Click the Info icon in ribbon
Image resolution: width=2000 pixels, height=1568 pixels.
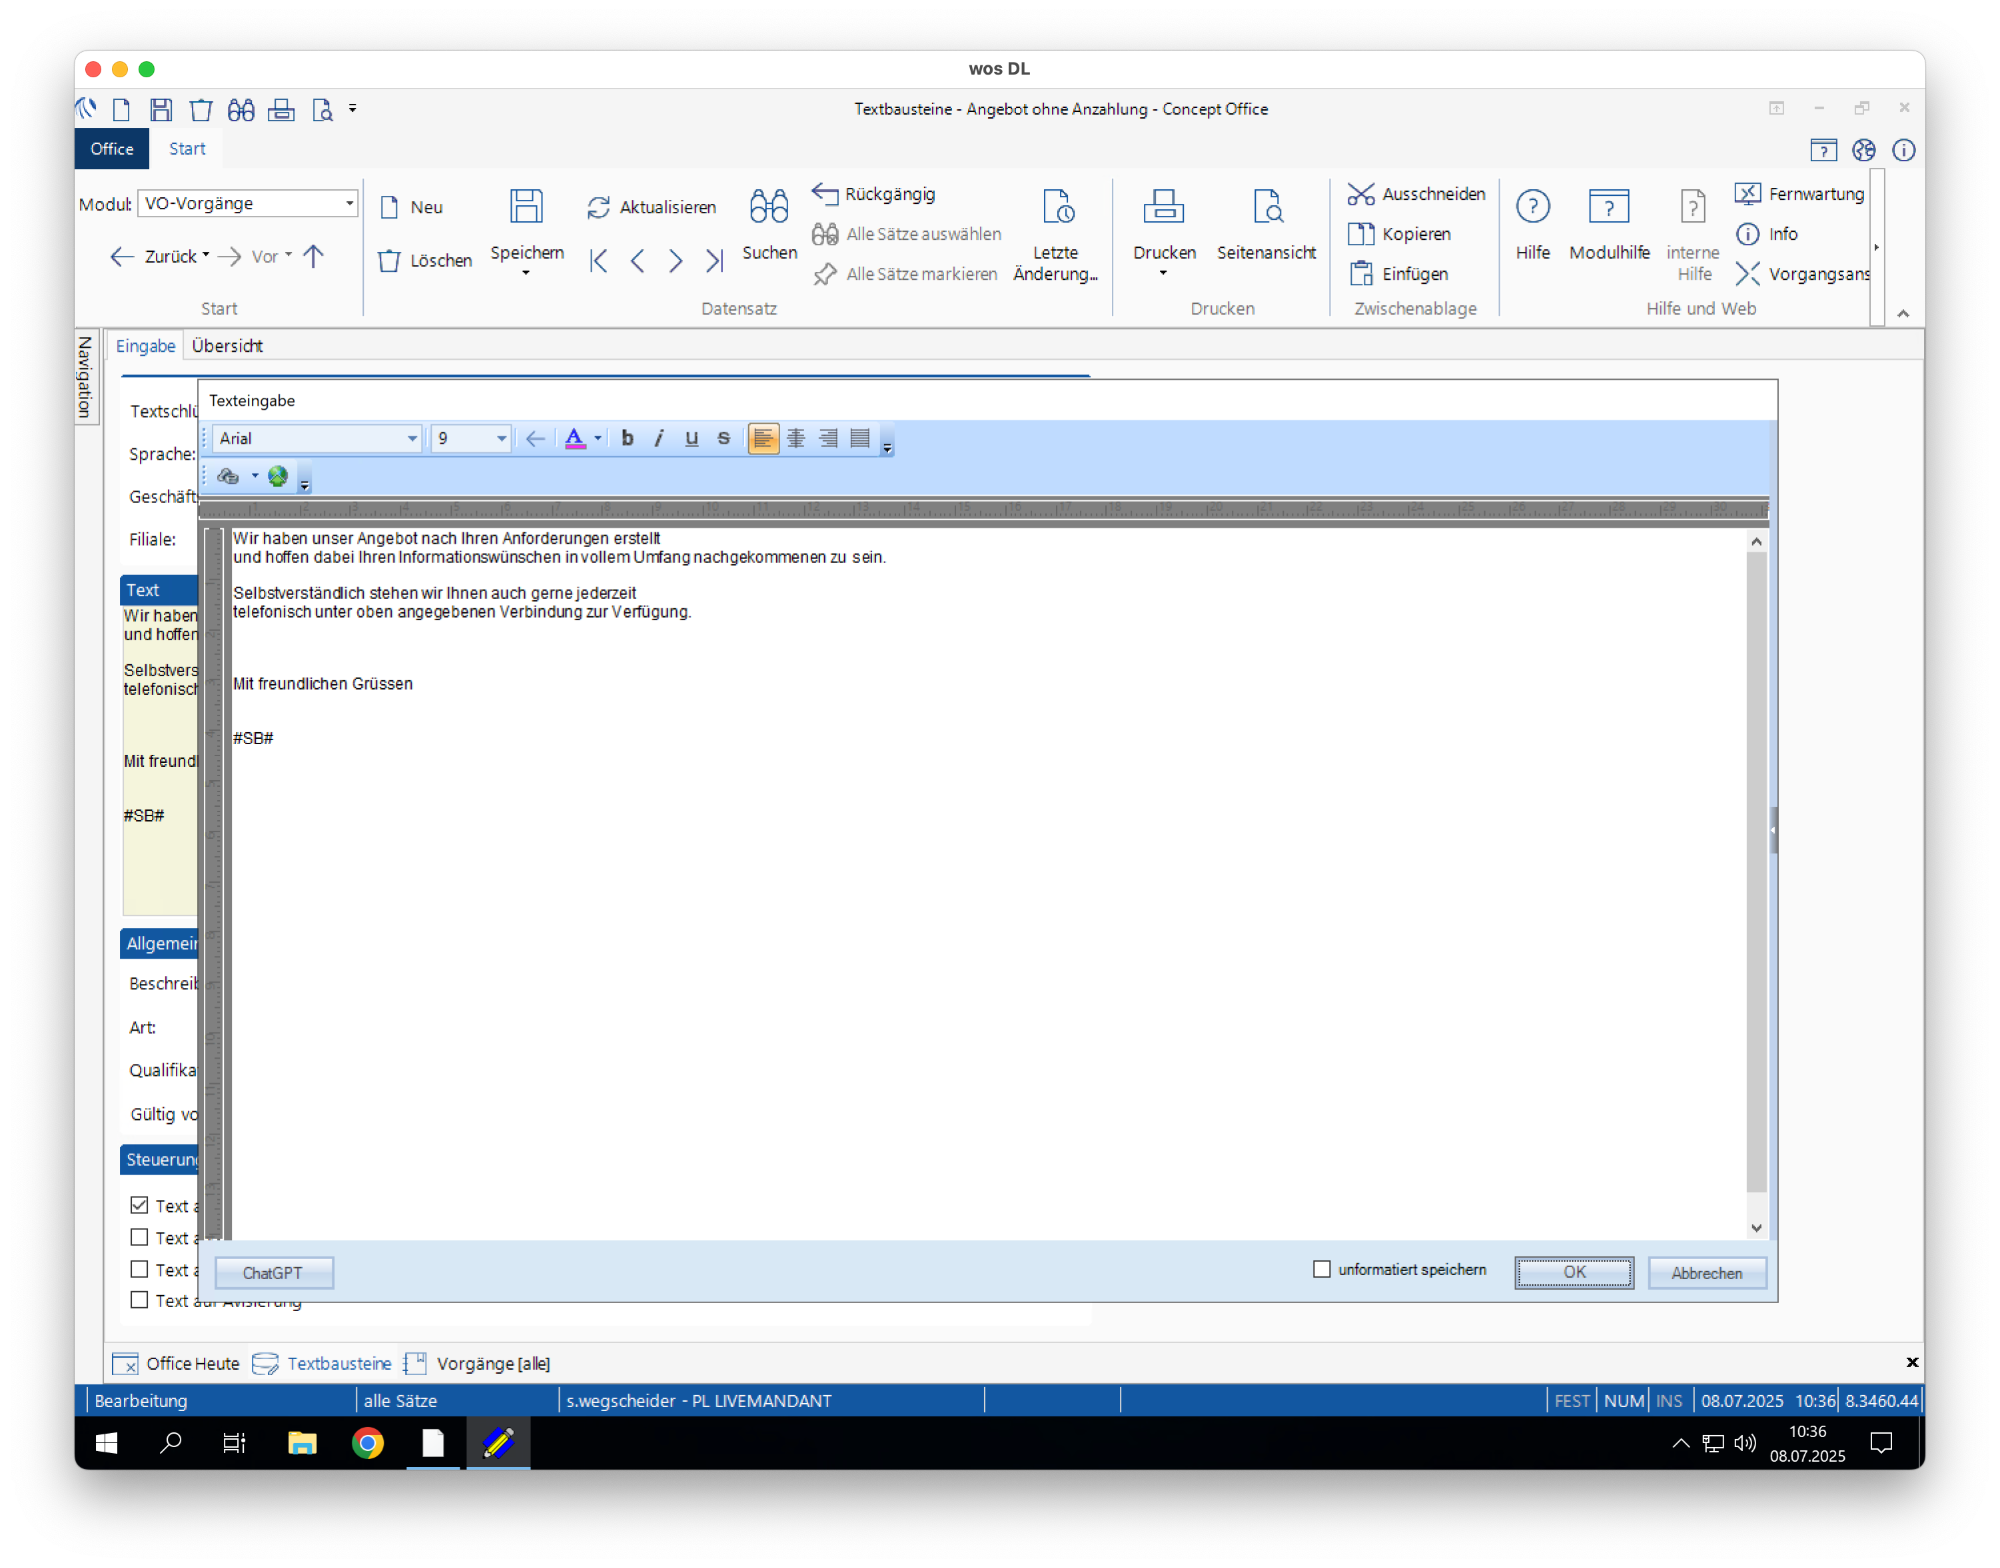[1747, 234]
